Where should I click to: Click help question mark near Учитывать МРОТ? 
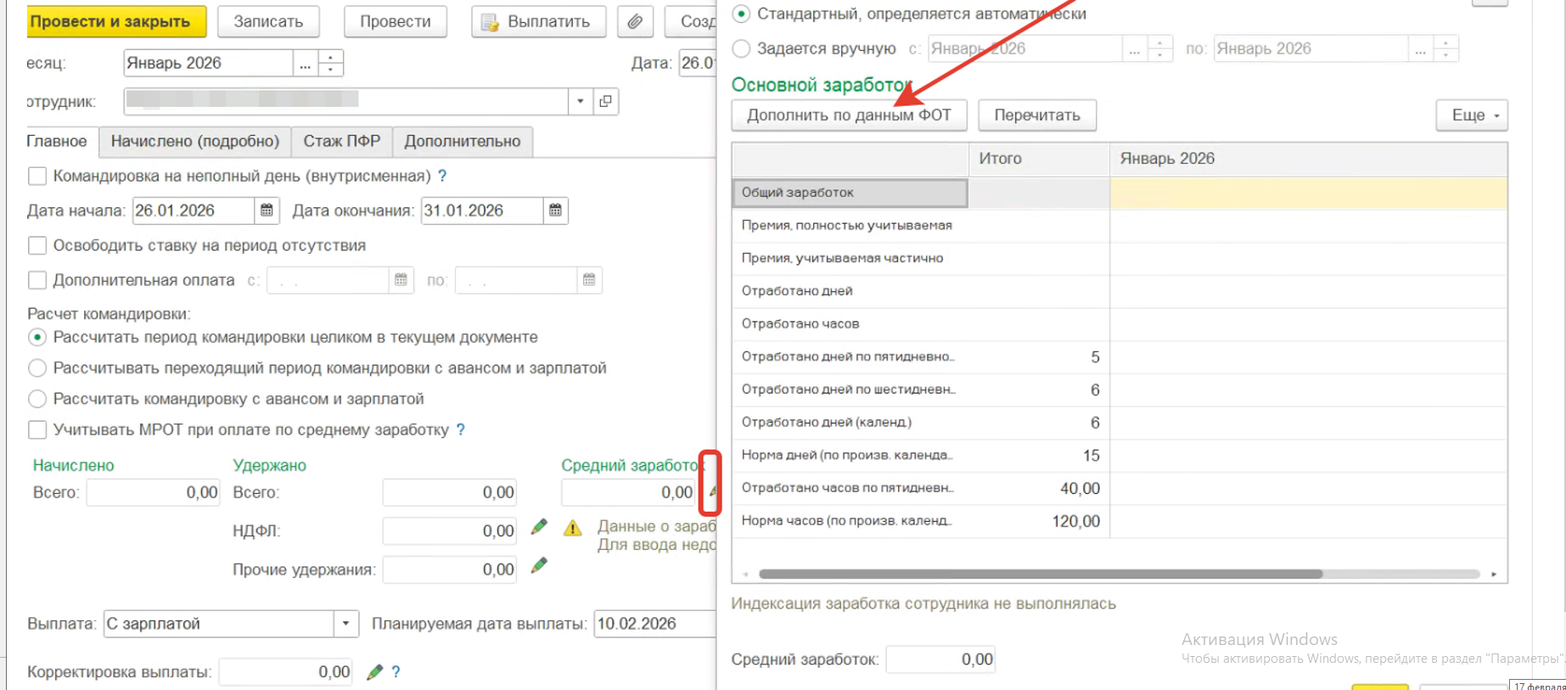coord(460,430)
